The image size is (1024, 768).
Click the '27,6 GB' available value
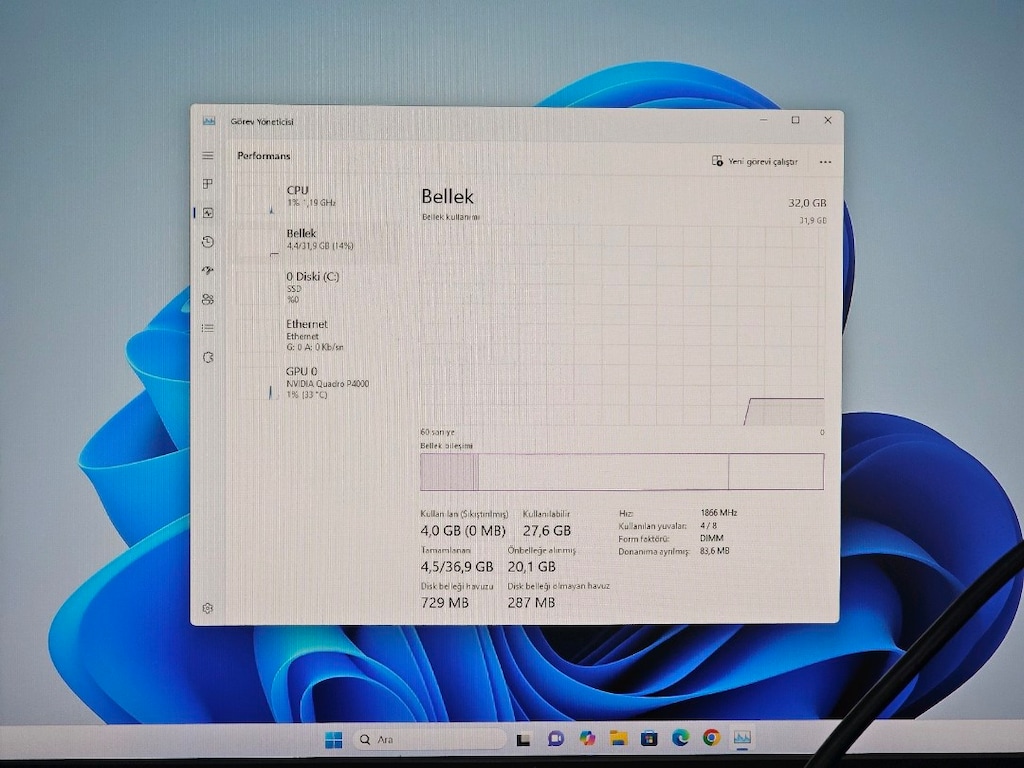[547, 531]
